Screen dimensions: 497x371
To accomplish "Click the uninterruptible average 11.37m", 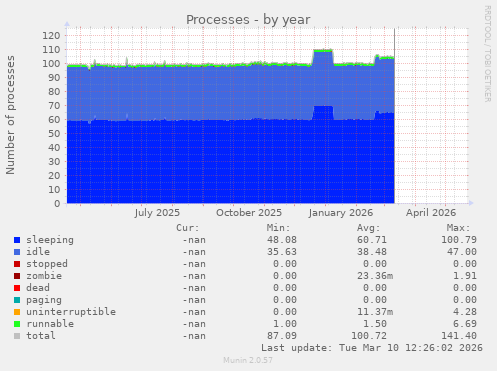I will point(375,312).
